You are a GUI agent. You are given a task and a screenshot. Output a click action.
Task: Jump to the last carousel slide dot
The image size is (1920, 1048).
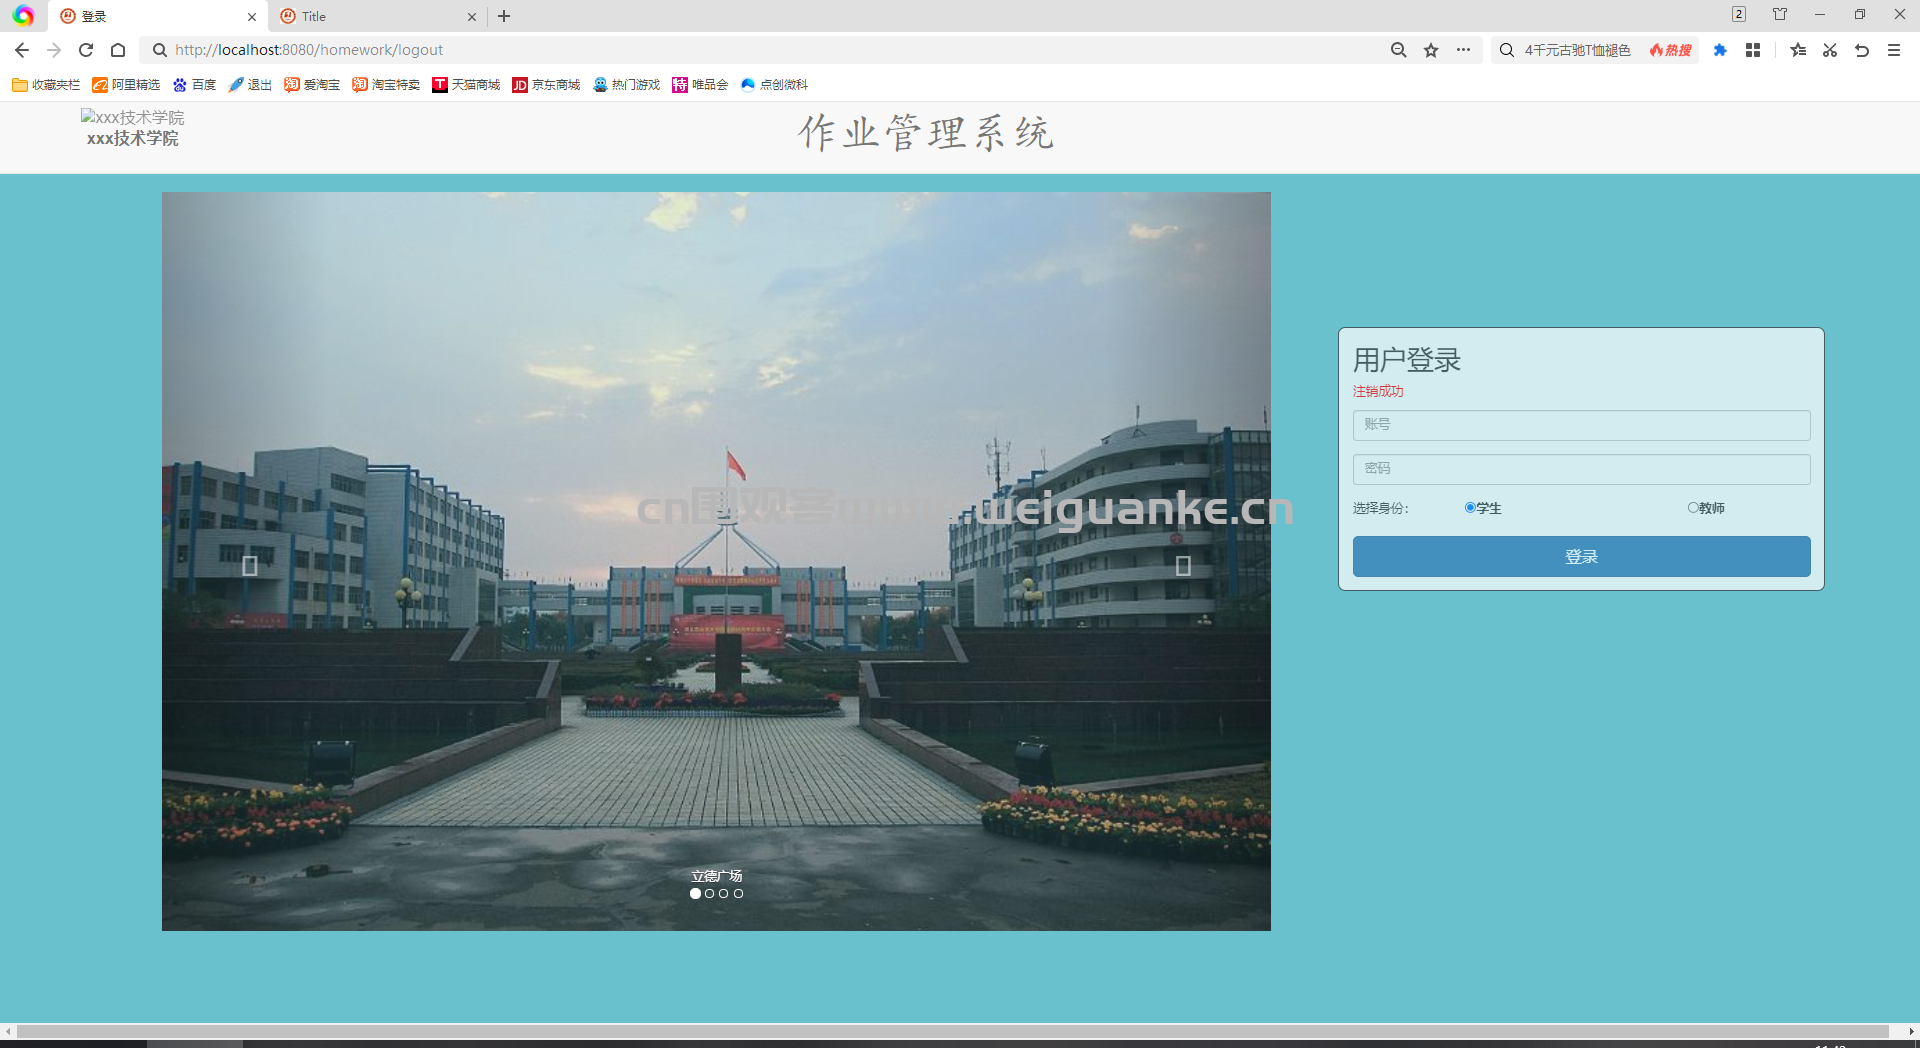738,894
